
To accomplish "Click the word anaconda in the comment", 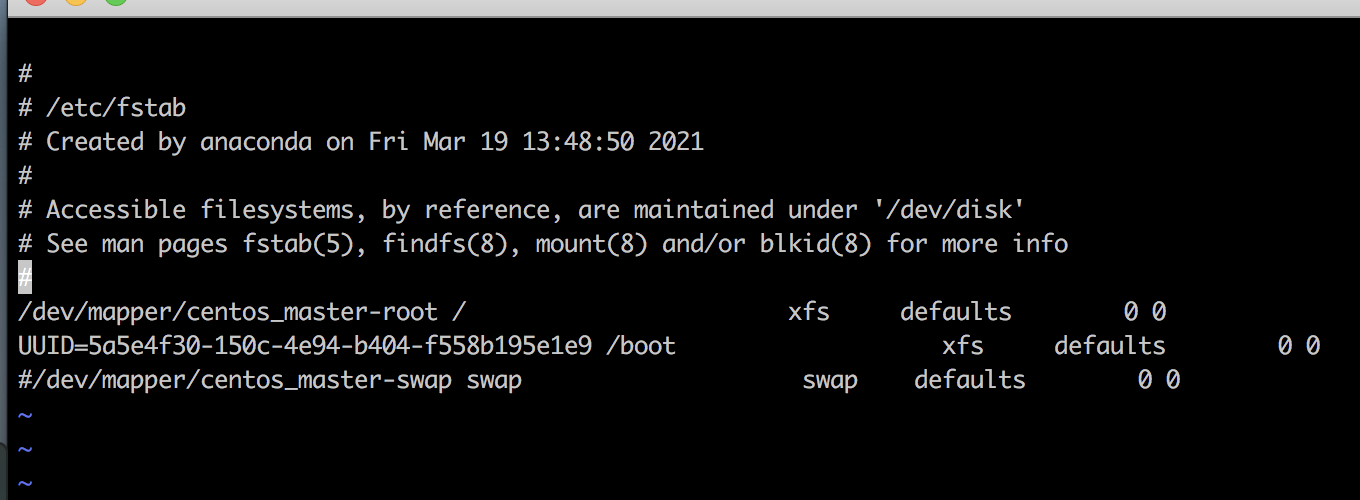I will 256,141.
